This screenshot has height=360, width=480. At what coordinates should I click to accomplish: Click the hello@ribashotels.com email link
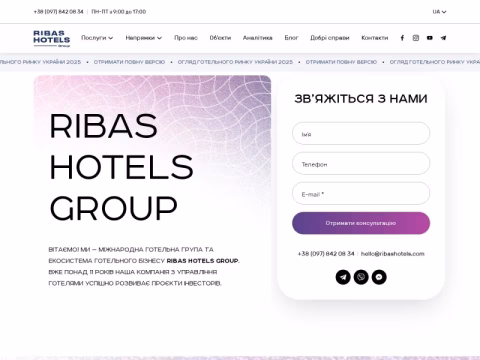tap(393, 254)
